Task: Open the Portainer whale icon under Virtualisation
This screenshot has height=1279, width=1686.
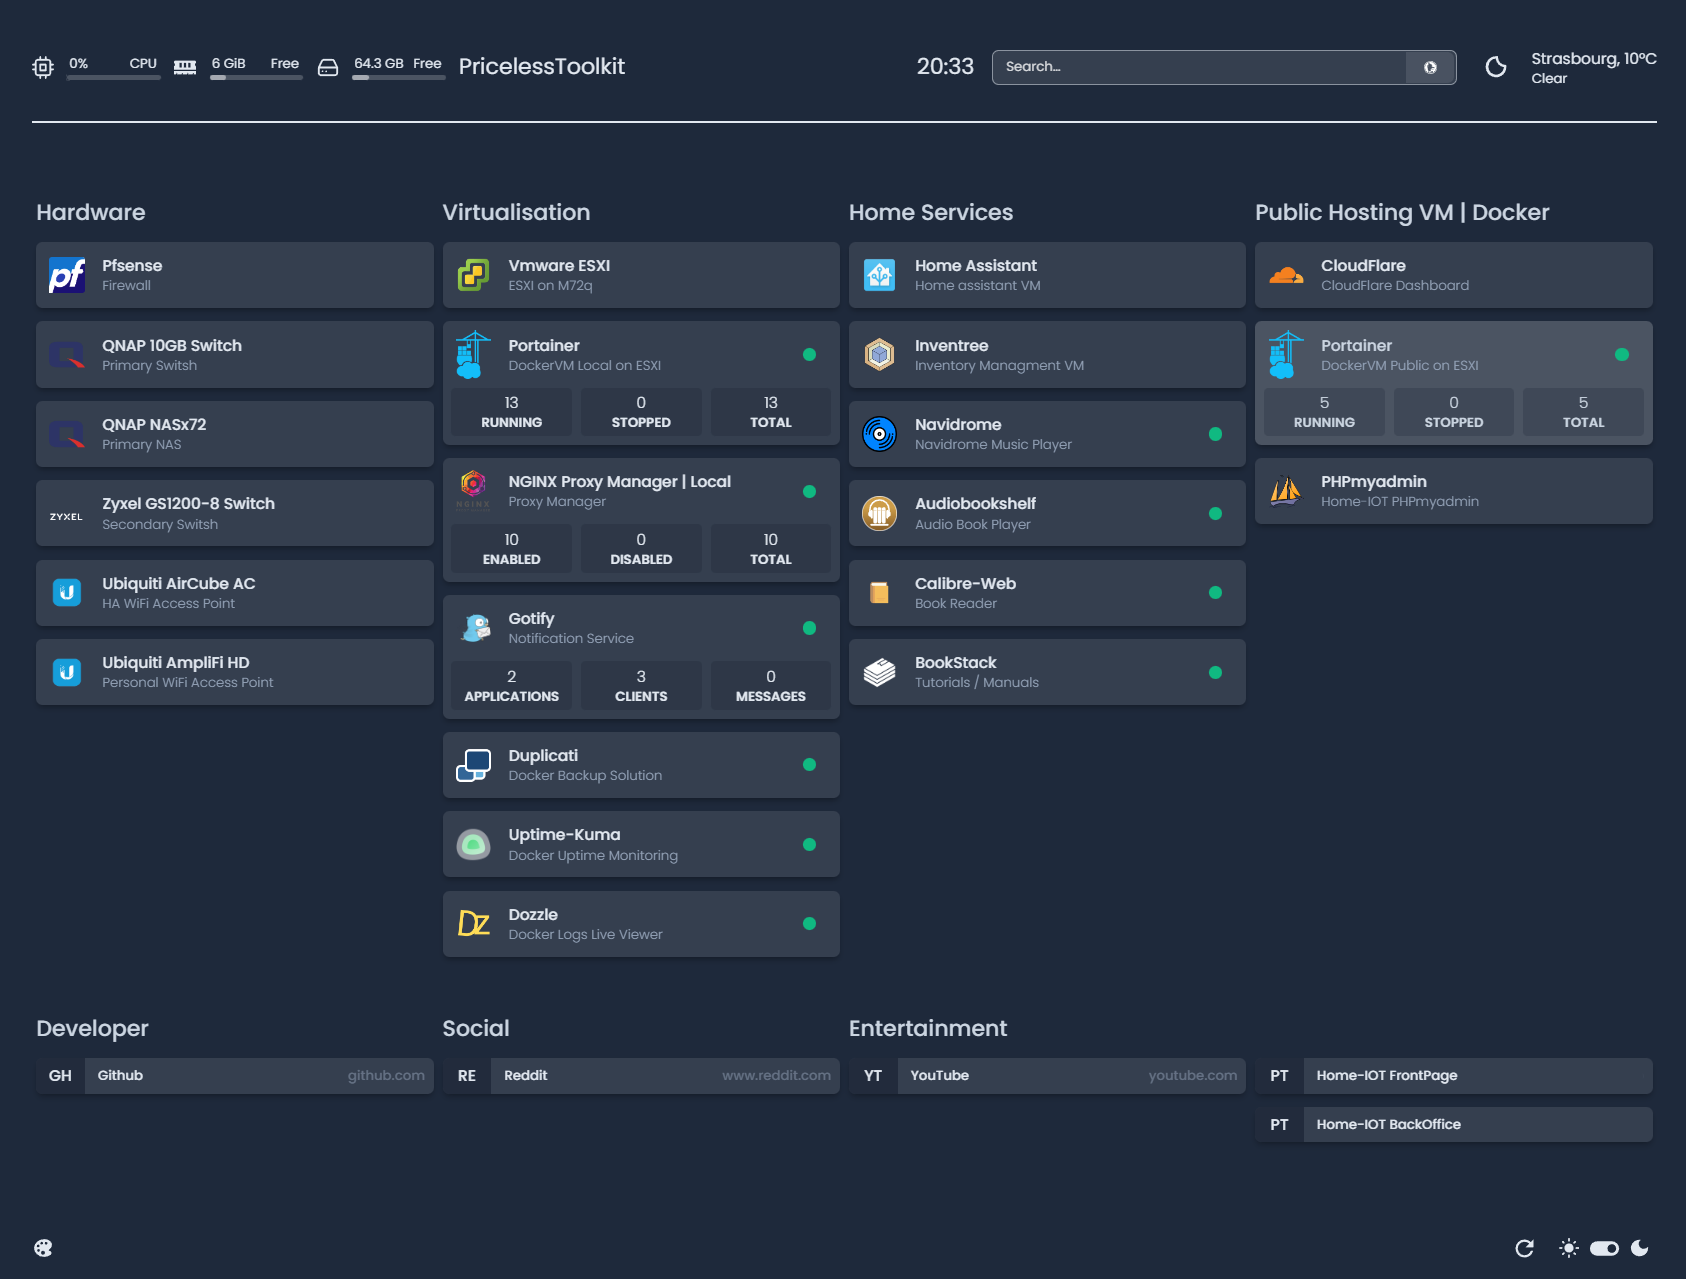Action: (473, 354)
